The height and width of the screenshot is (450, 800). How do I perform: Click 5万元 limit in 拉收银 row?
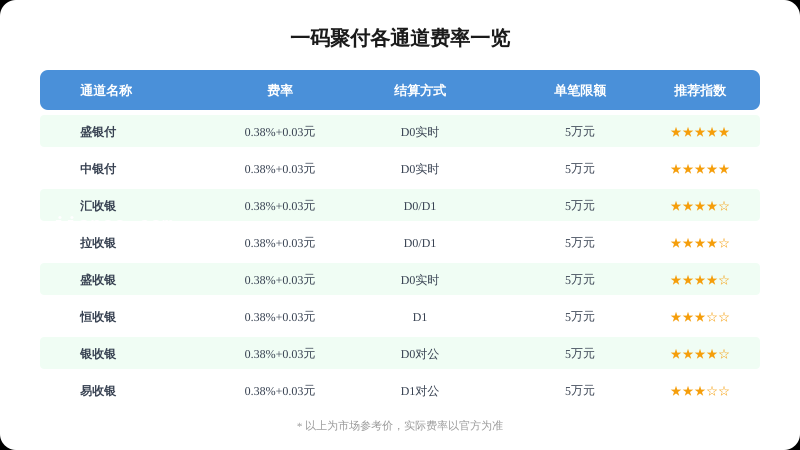[x=580, y=243]
